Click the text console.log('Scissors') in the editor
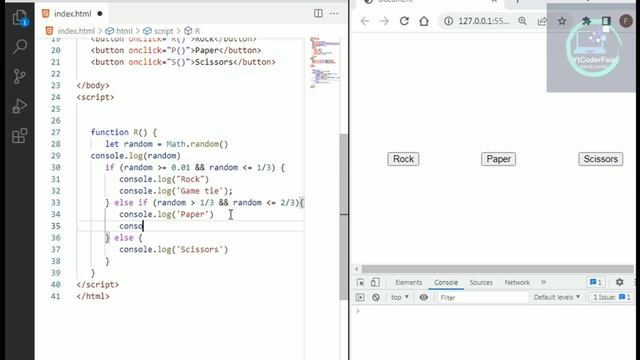Image resolution: width=640 pixels, height=360 pixels. click(x=173, y=249)
